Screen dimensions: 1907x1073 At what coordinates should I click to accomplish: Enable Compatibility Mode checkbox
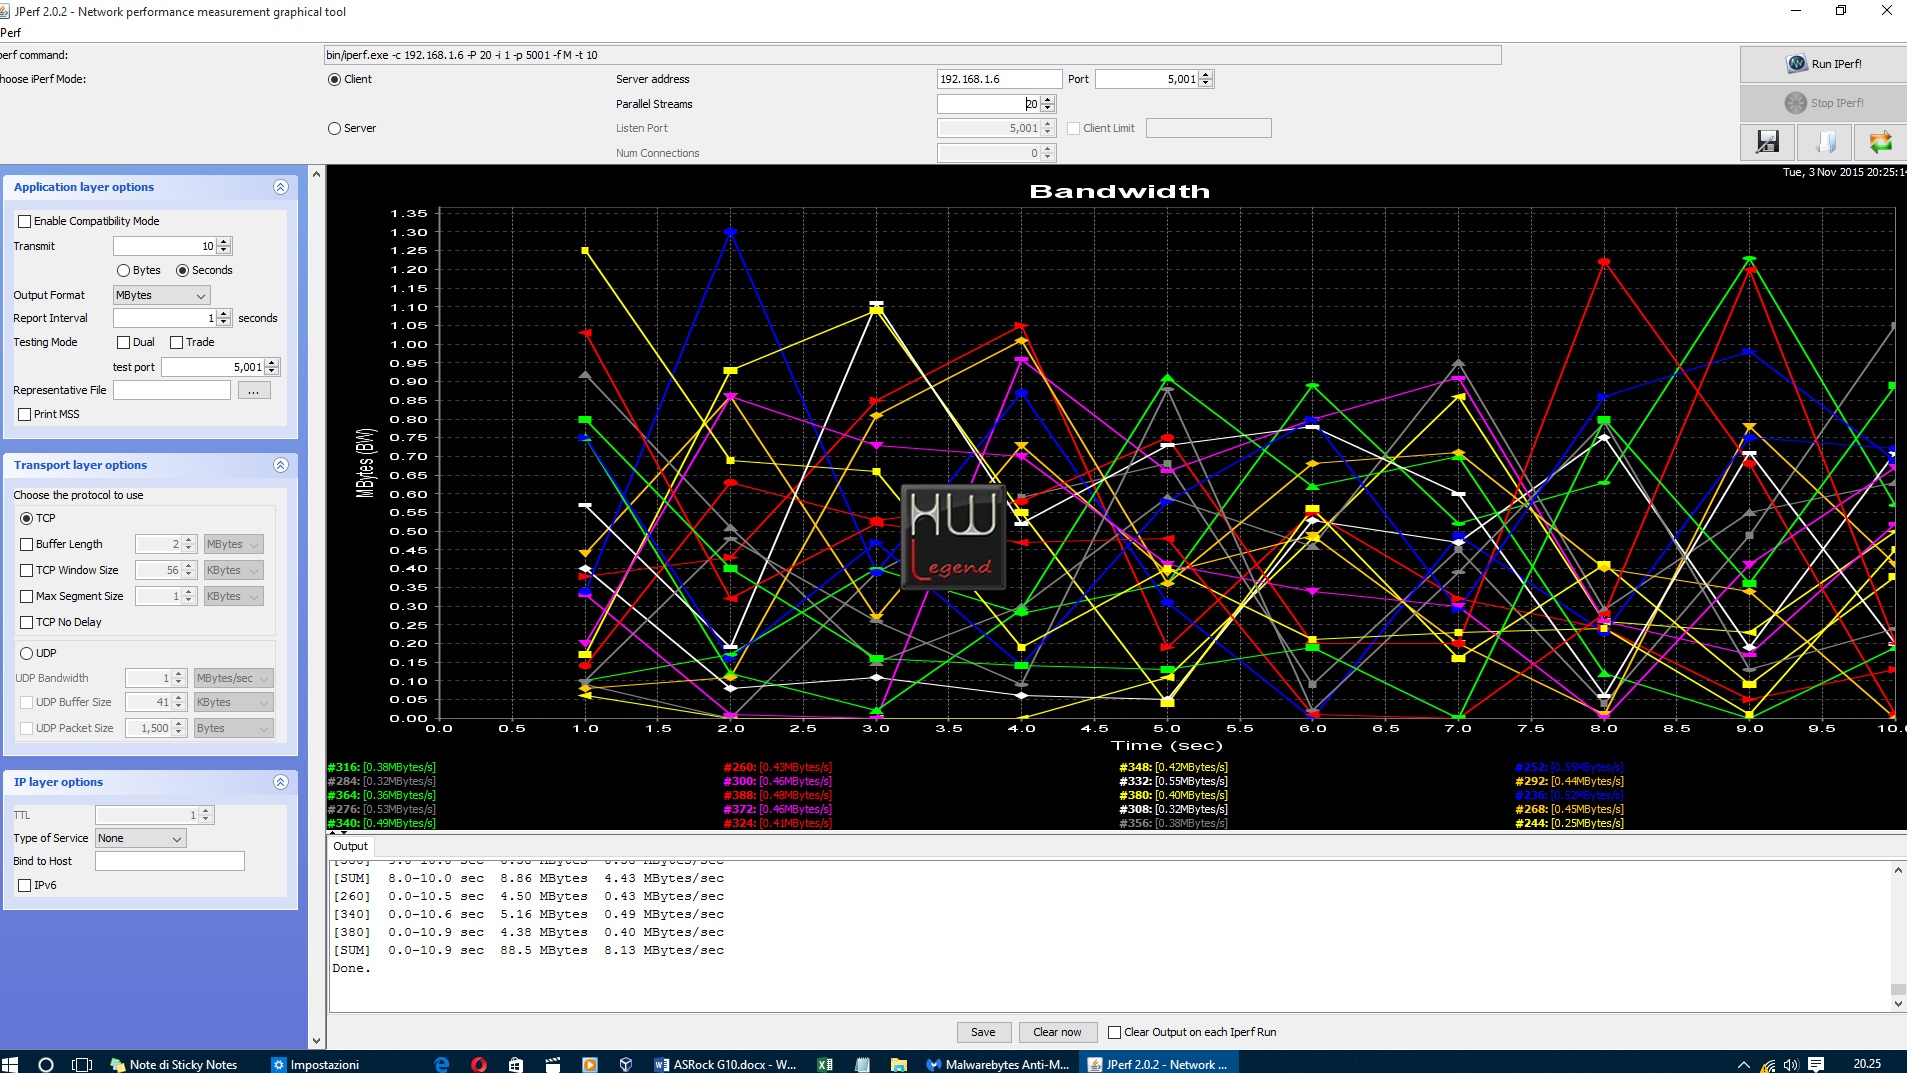coord(25,221)
